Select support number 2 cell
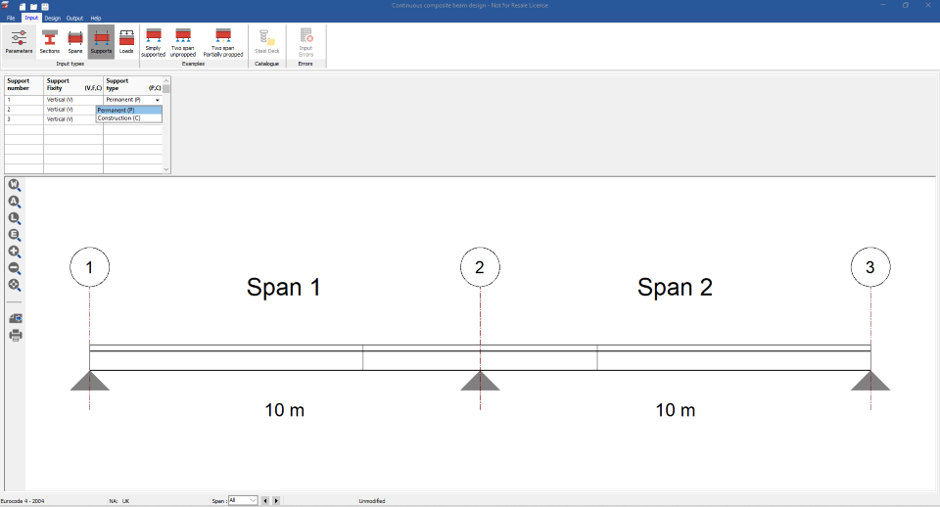The width and height of the screenshot is (940, 507). click(24, 110)
